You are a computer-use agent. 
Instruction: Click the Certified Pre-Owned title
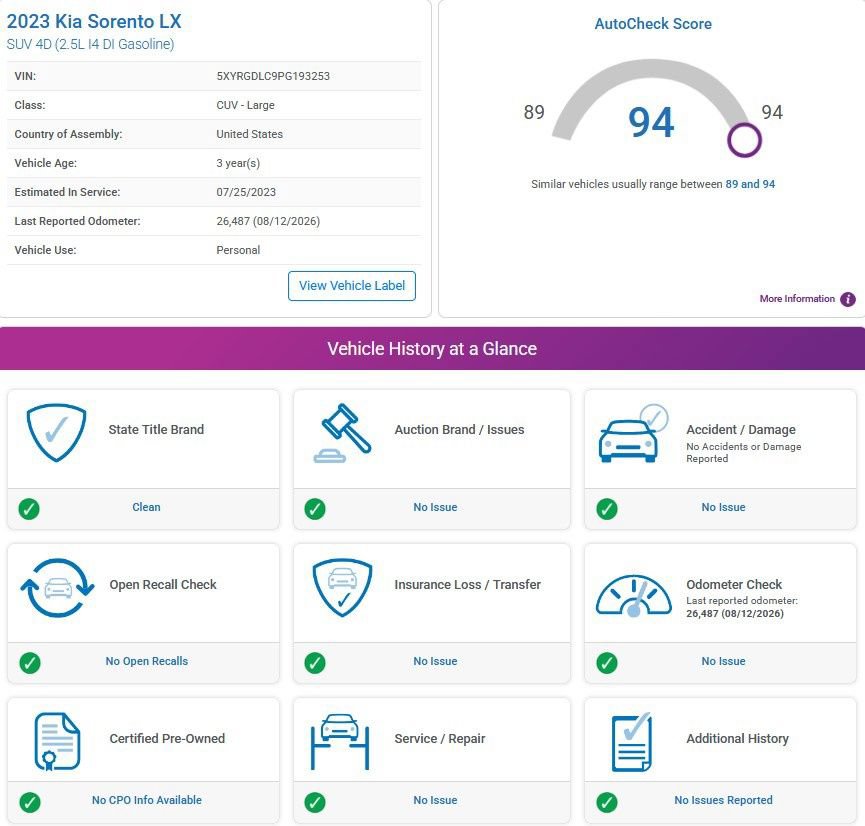pos(167,738)
